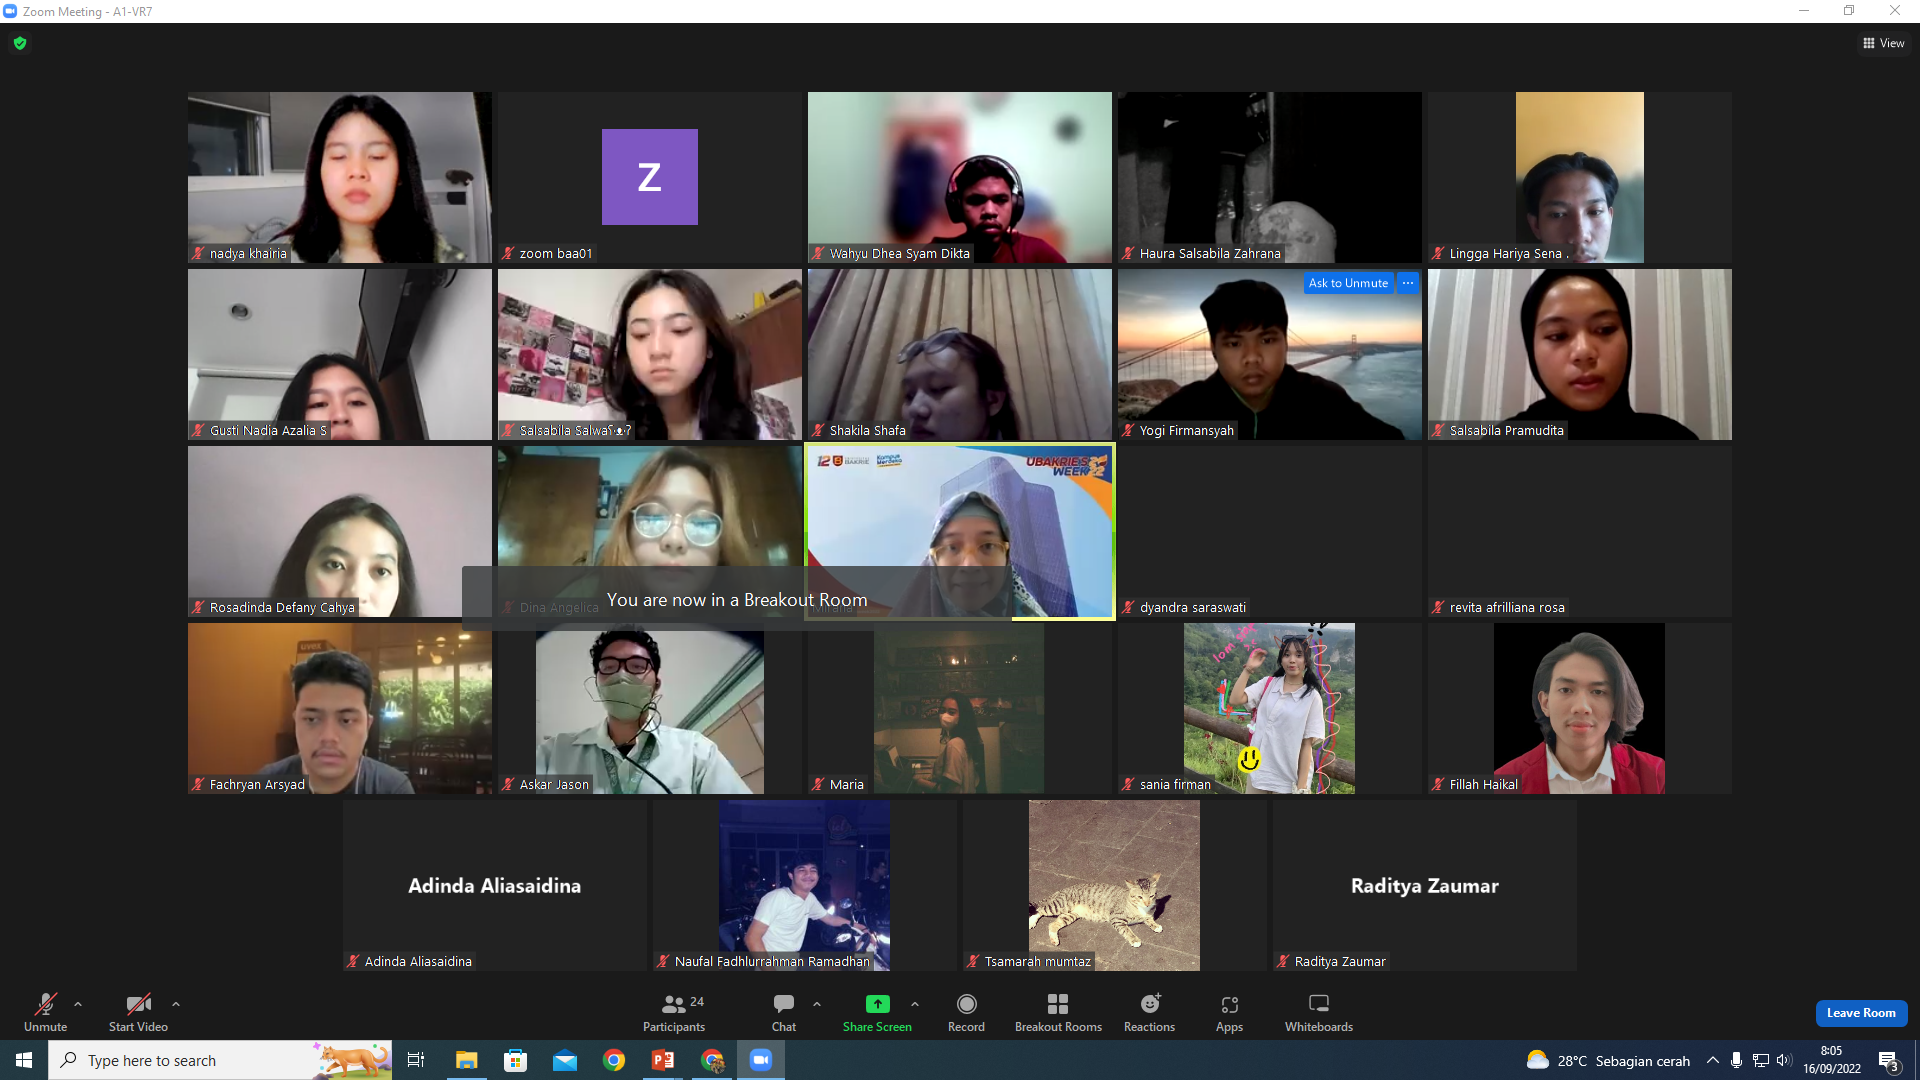Click Fachryan Arsyad name label
The width and height of the screenshot is (1920, 1080).
[x=257, y=785]
